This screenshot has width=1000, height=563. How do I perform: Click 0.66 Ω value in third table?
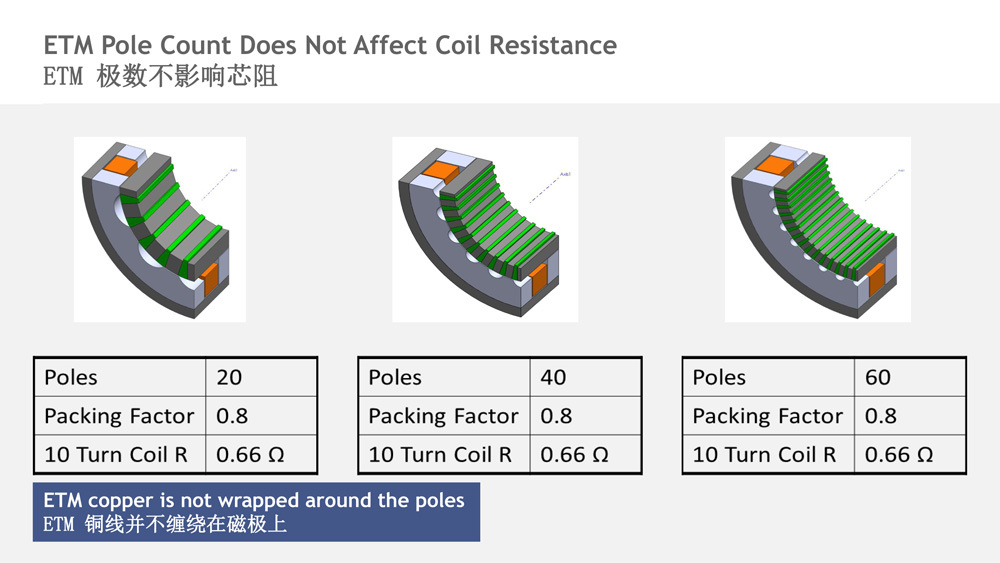coord(899,455)
